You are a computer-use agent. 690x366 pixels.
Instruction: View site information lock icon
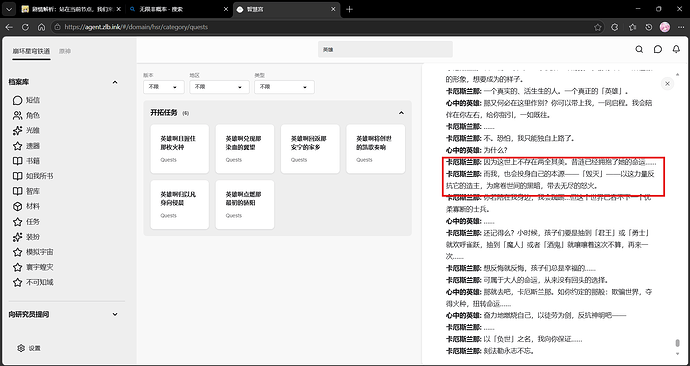(57, 27)
